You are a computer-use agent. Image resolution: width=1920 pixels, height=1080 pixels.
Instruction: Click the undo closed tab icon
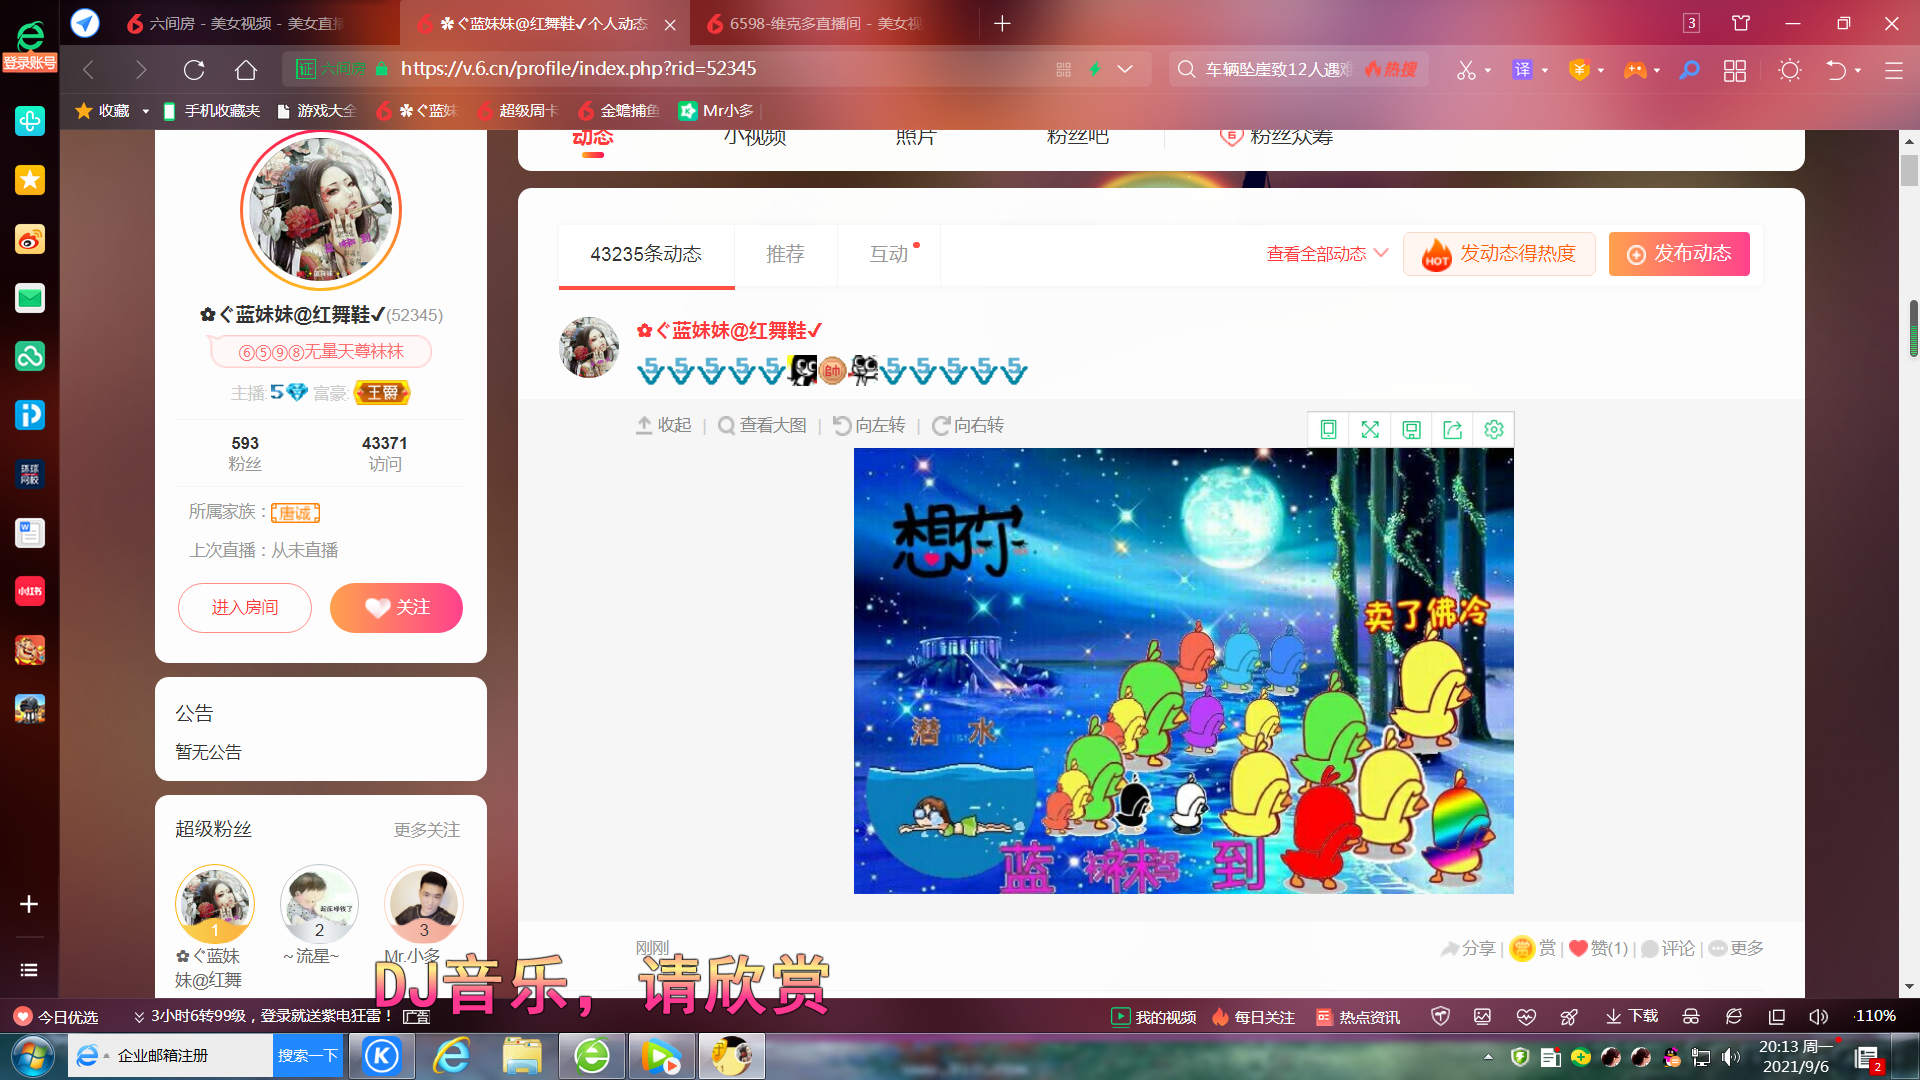point(1835,69)
